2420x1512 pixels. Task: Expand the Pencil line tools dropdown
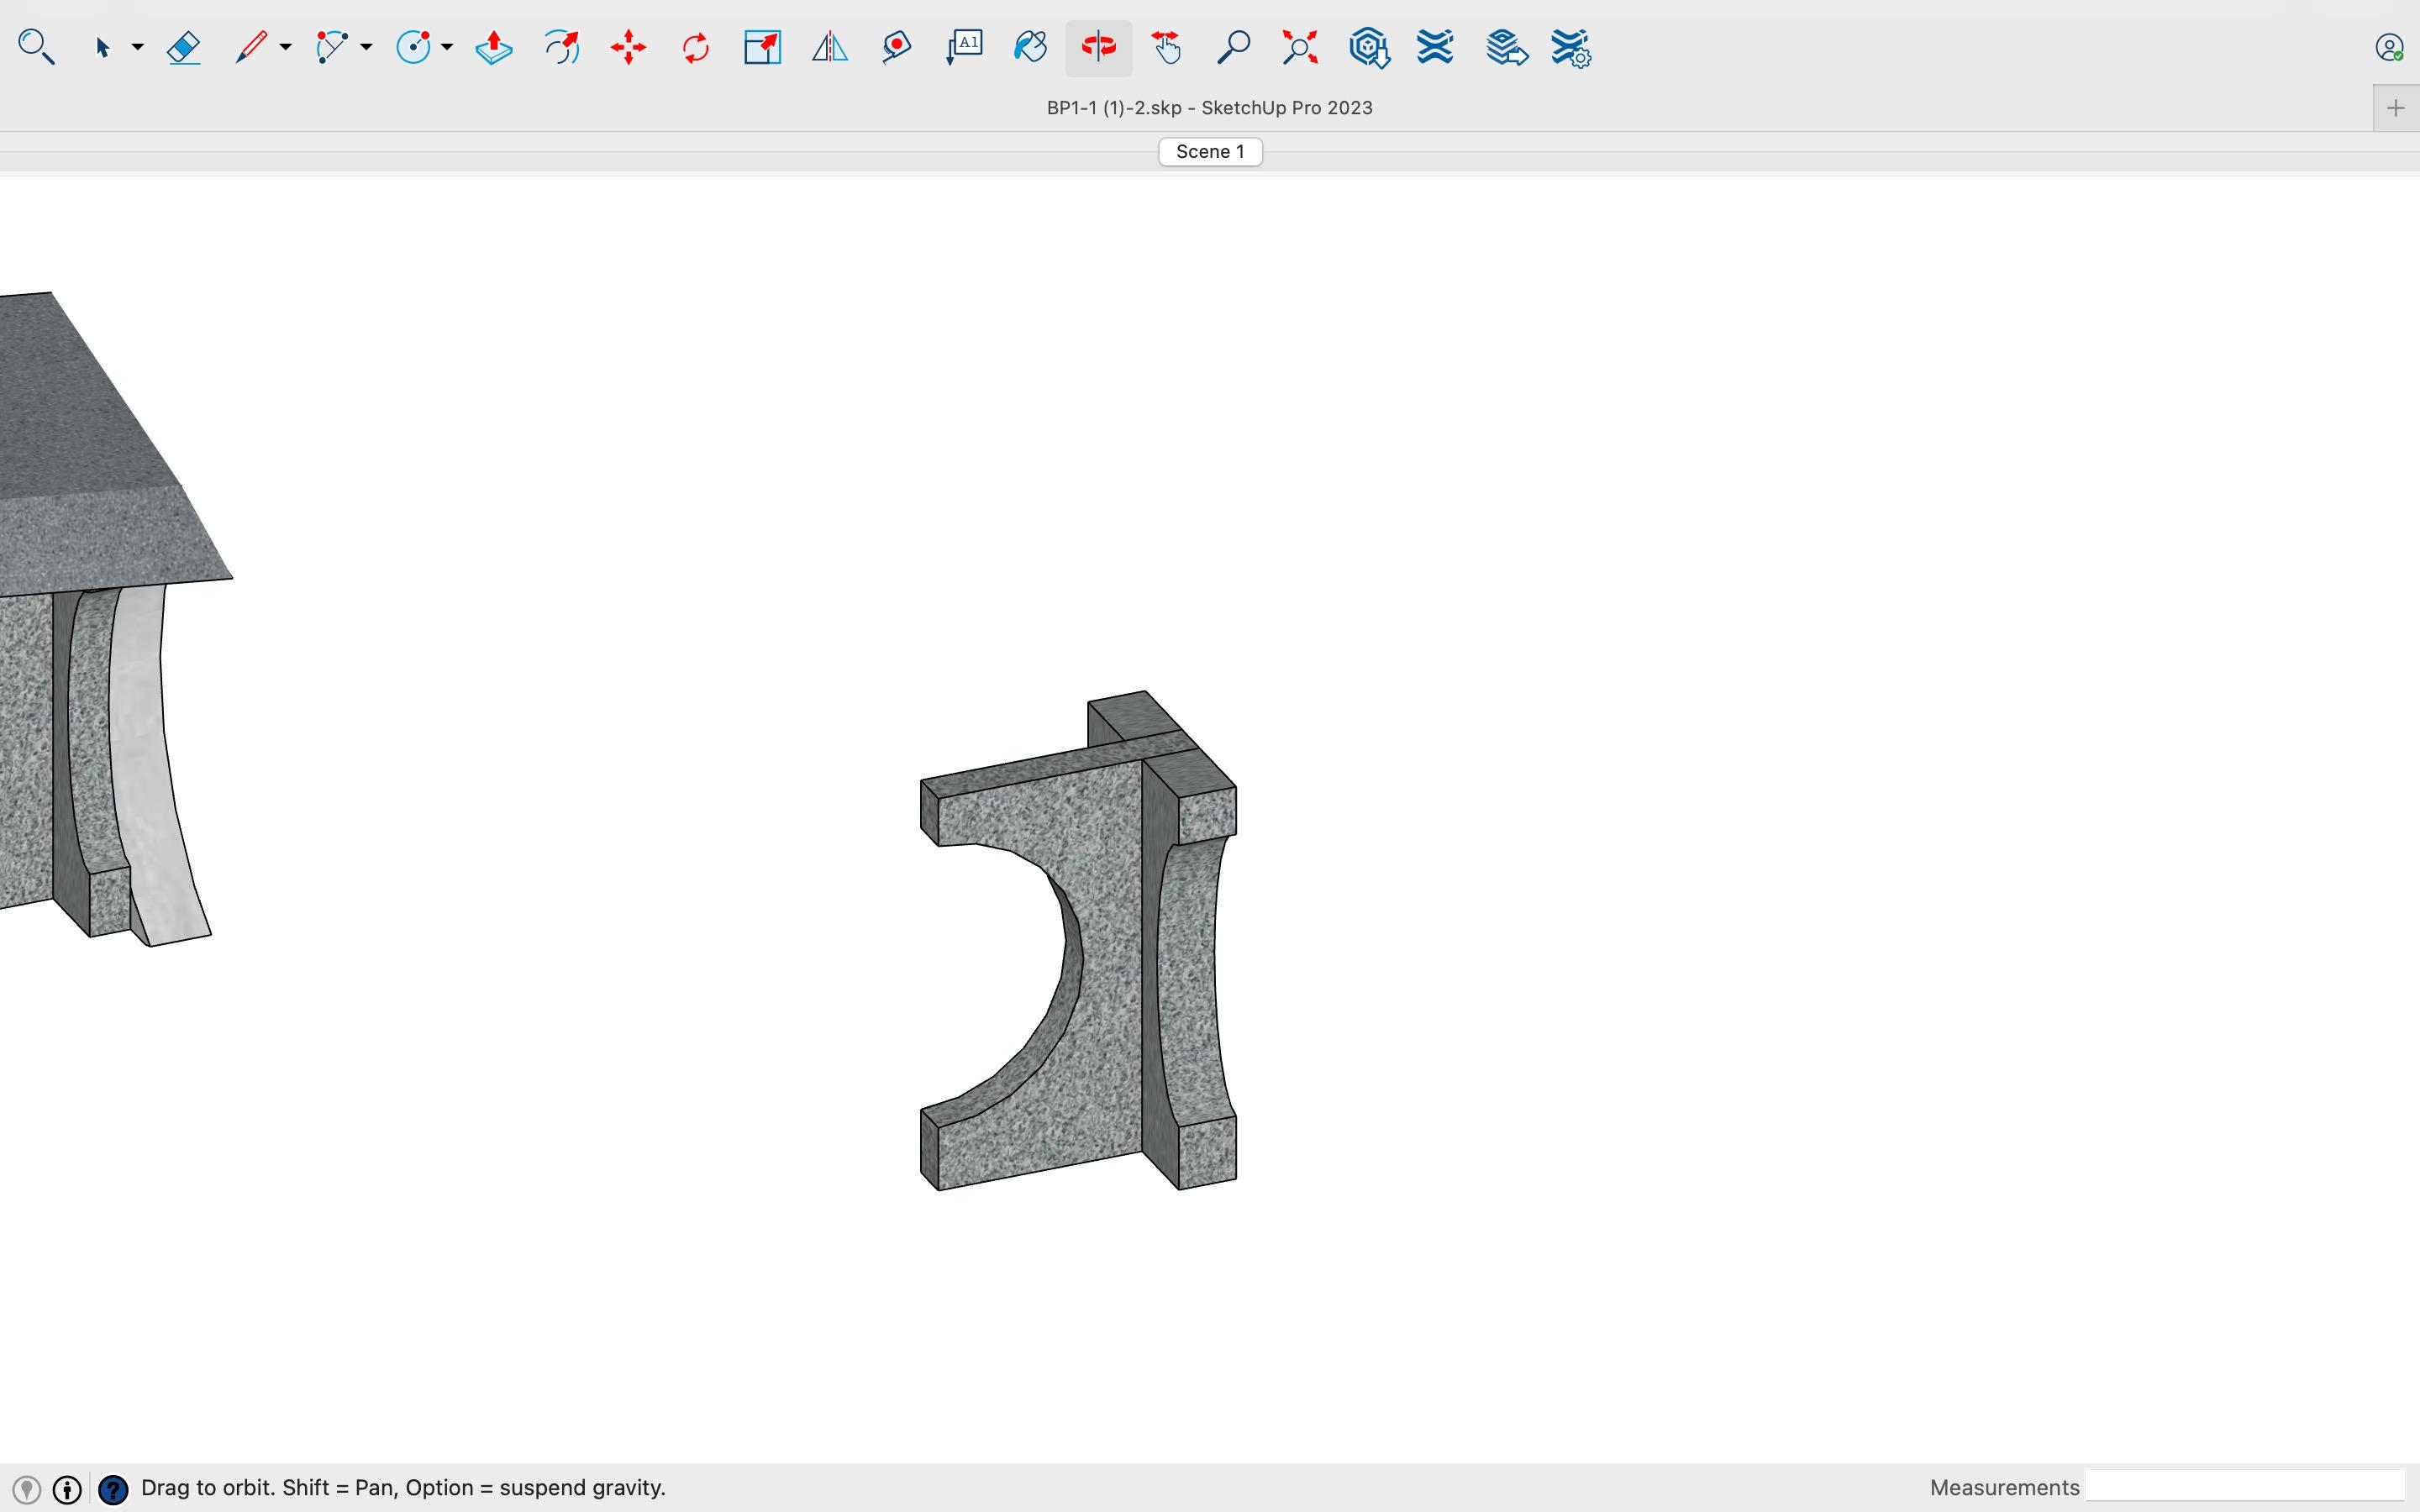285,47
